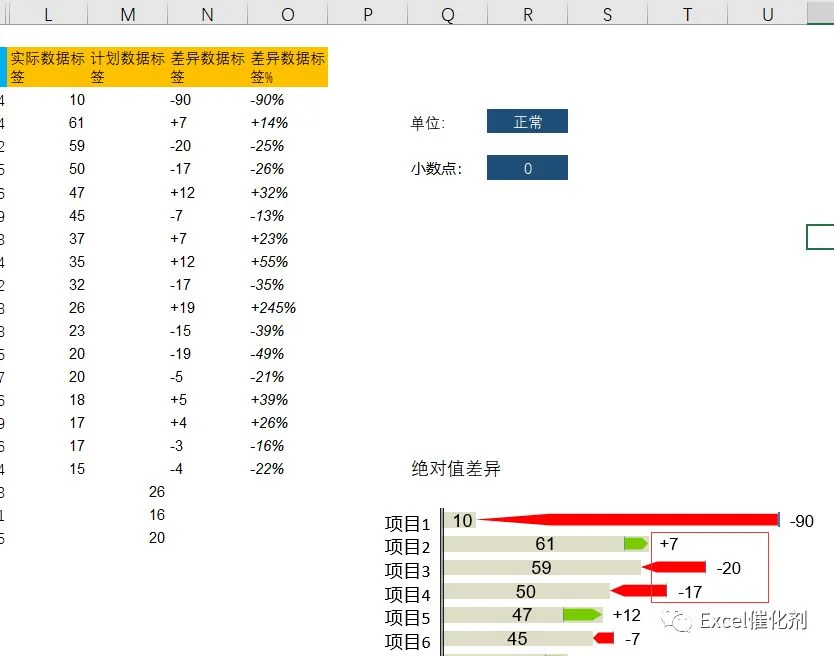
Task: Click the -4 difference cell
Action: click(207, 469)
